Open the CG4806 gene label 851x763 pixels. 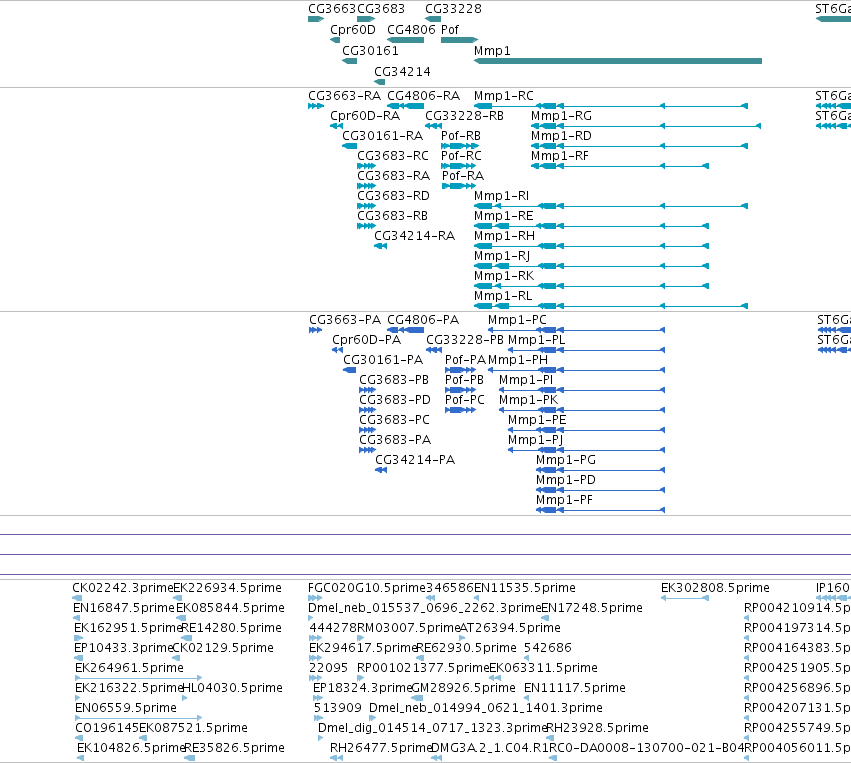[411, 30]
